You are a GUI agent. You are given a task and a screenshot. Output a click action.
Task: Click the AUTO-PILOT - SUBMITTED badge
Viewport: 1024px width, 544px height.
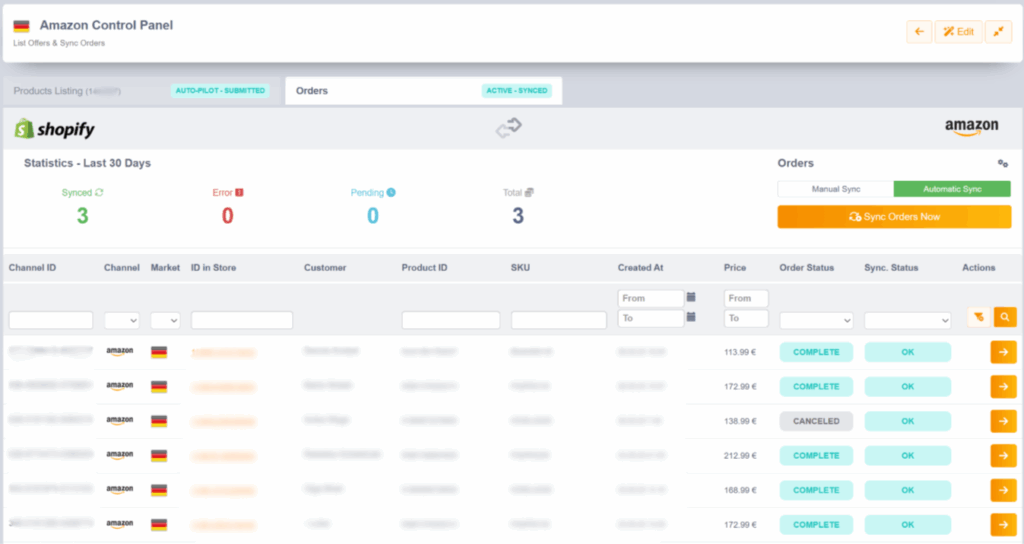pyautogui.click(x=220, y=91)
